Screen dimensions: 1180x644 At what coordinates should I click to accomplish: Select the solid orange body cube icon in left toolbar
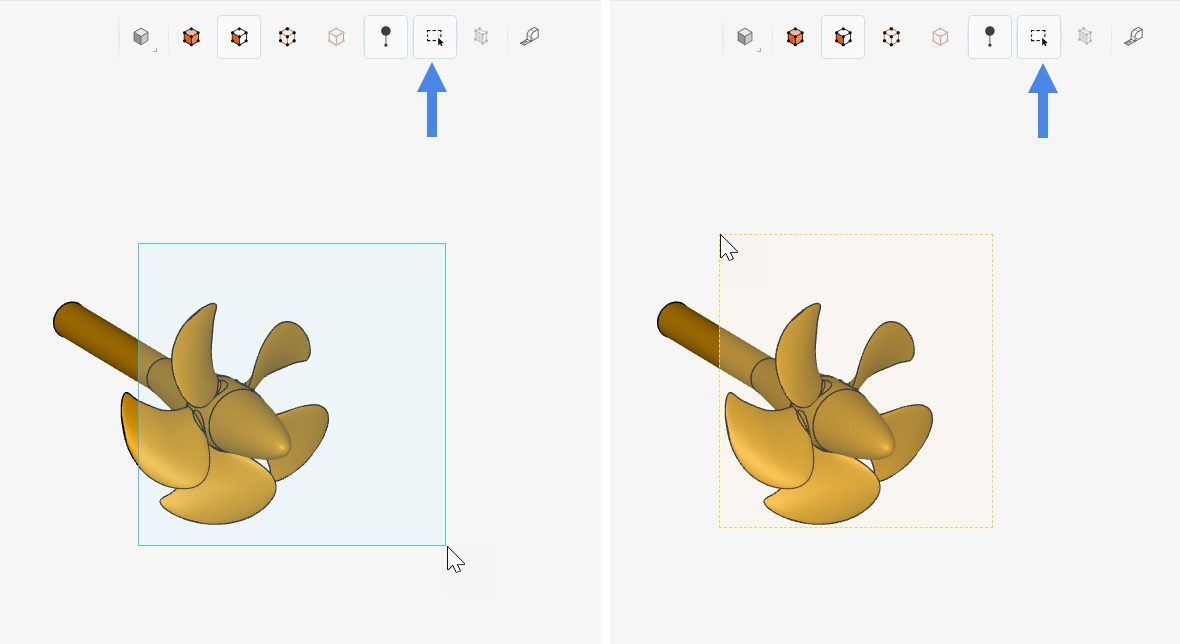coord(191,37)
